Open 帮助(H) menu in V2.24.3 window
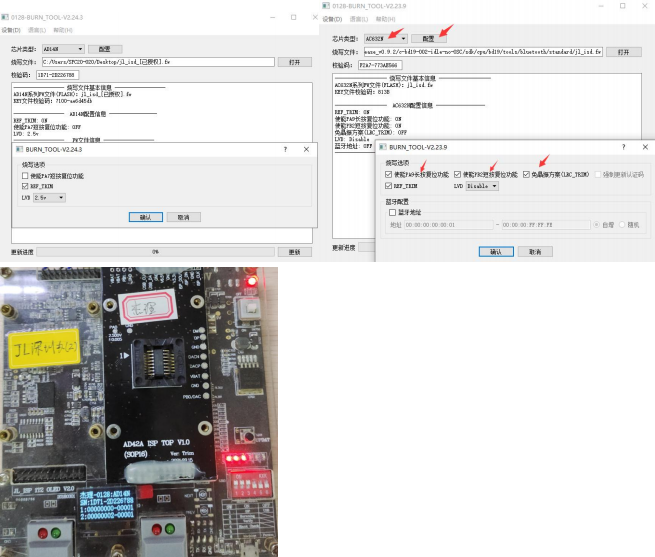 point(63,30)
